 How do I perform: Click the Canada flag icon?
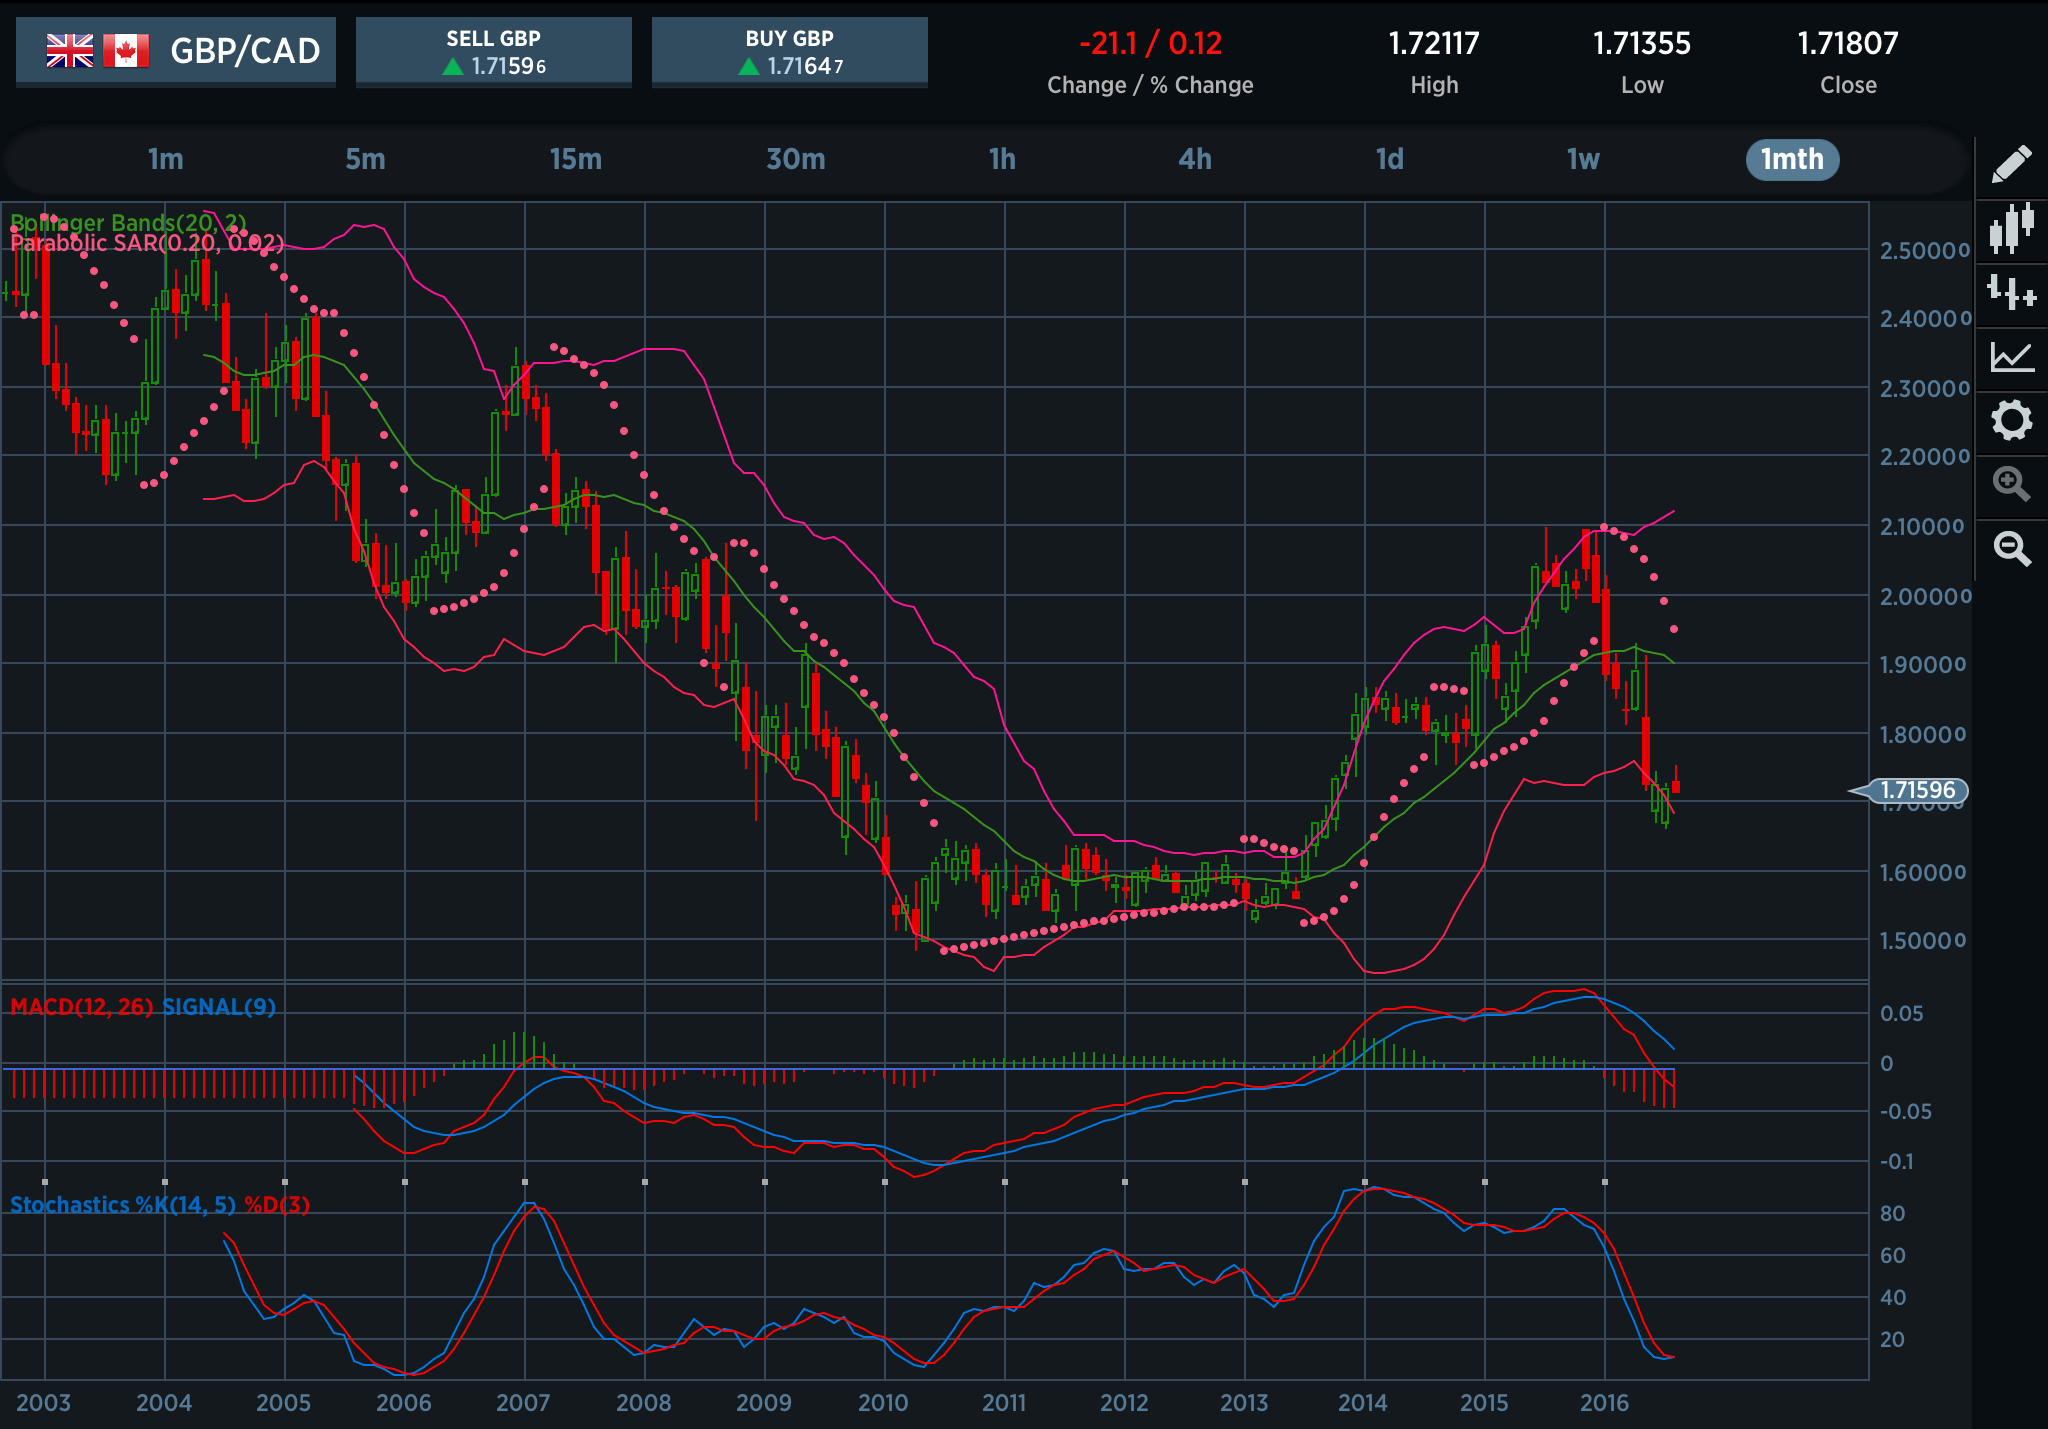click(126, 50)
